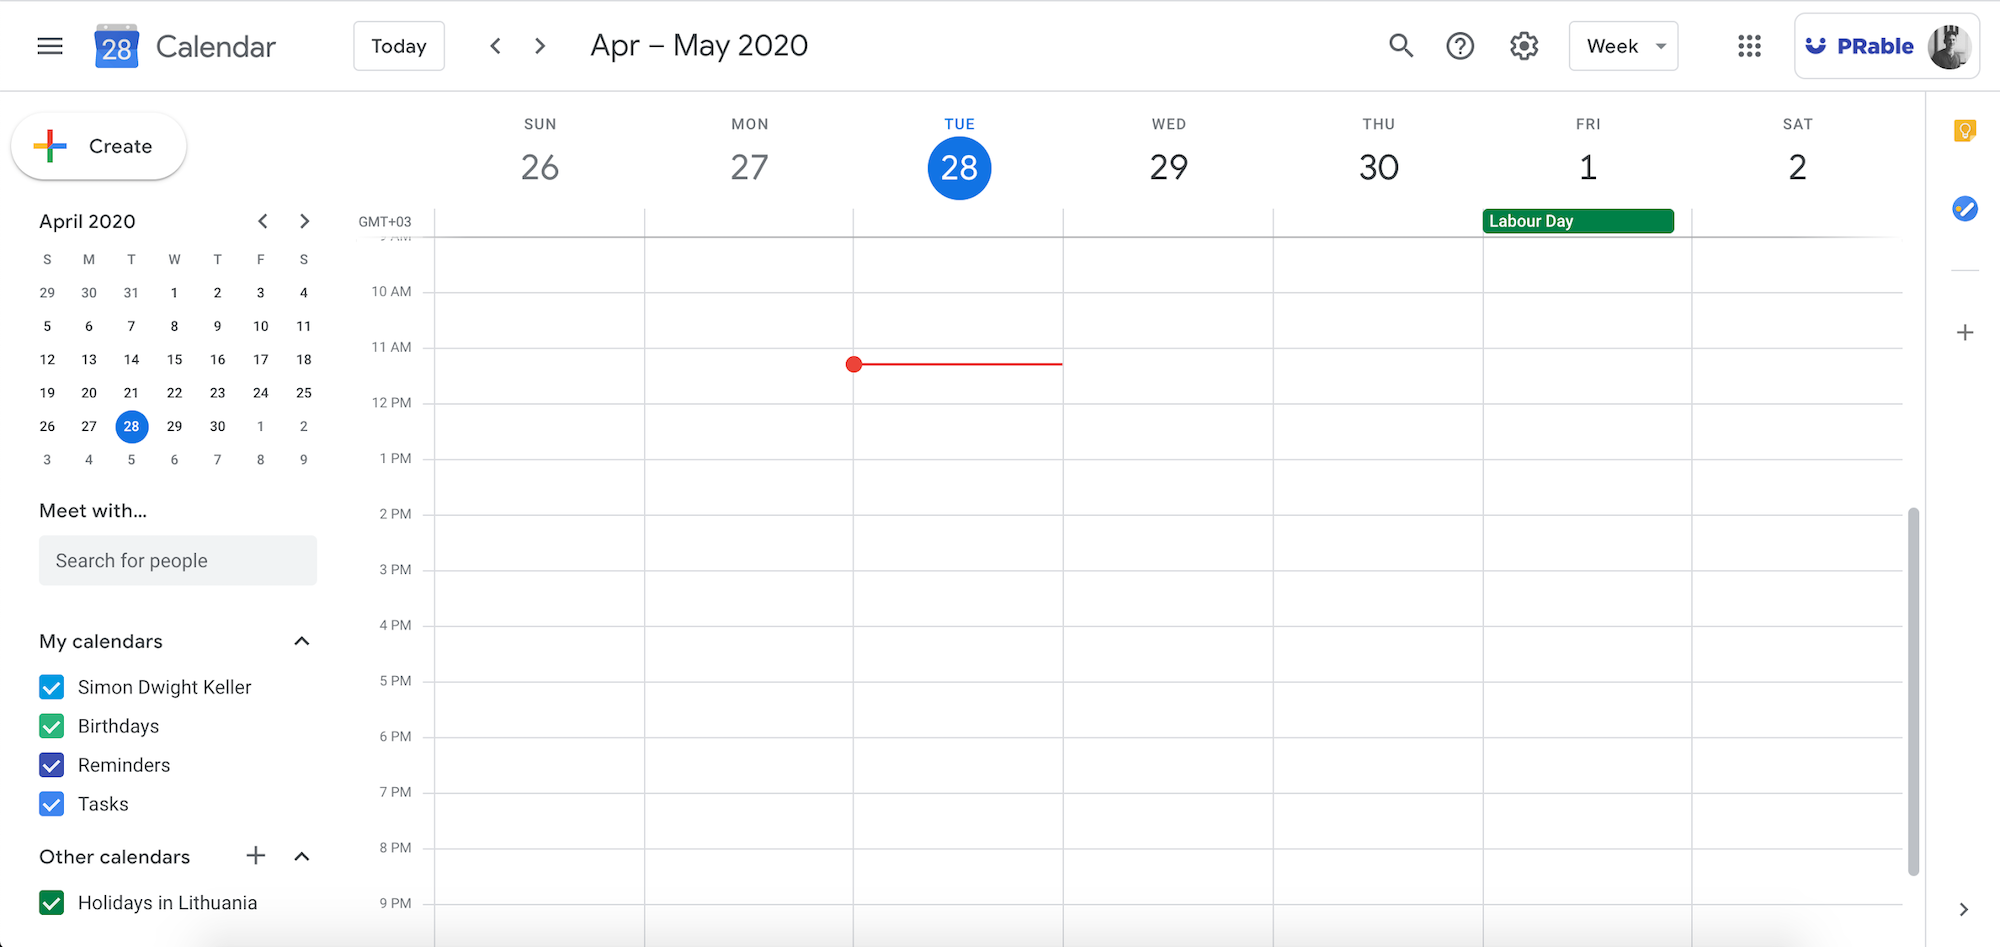Show next month in mini calendar
The image size is (2000, 947).
[x=305, y=221]
